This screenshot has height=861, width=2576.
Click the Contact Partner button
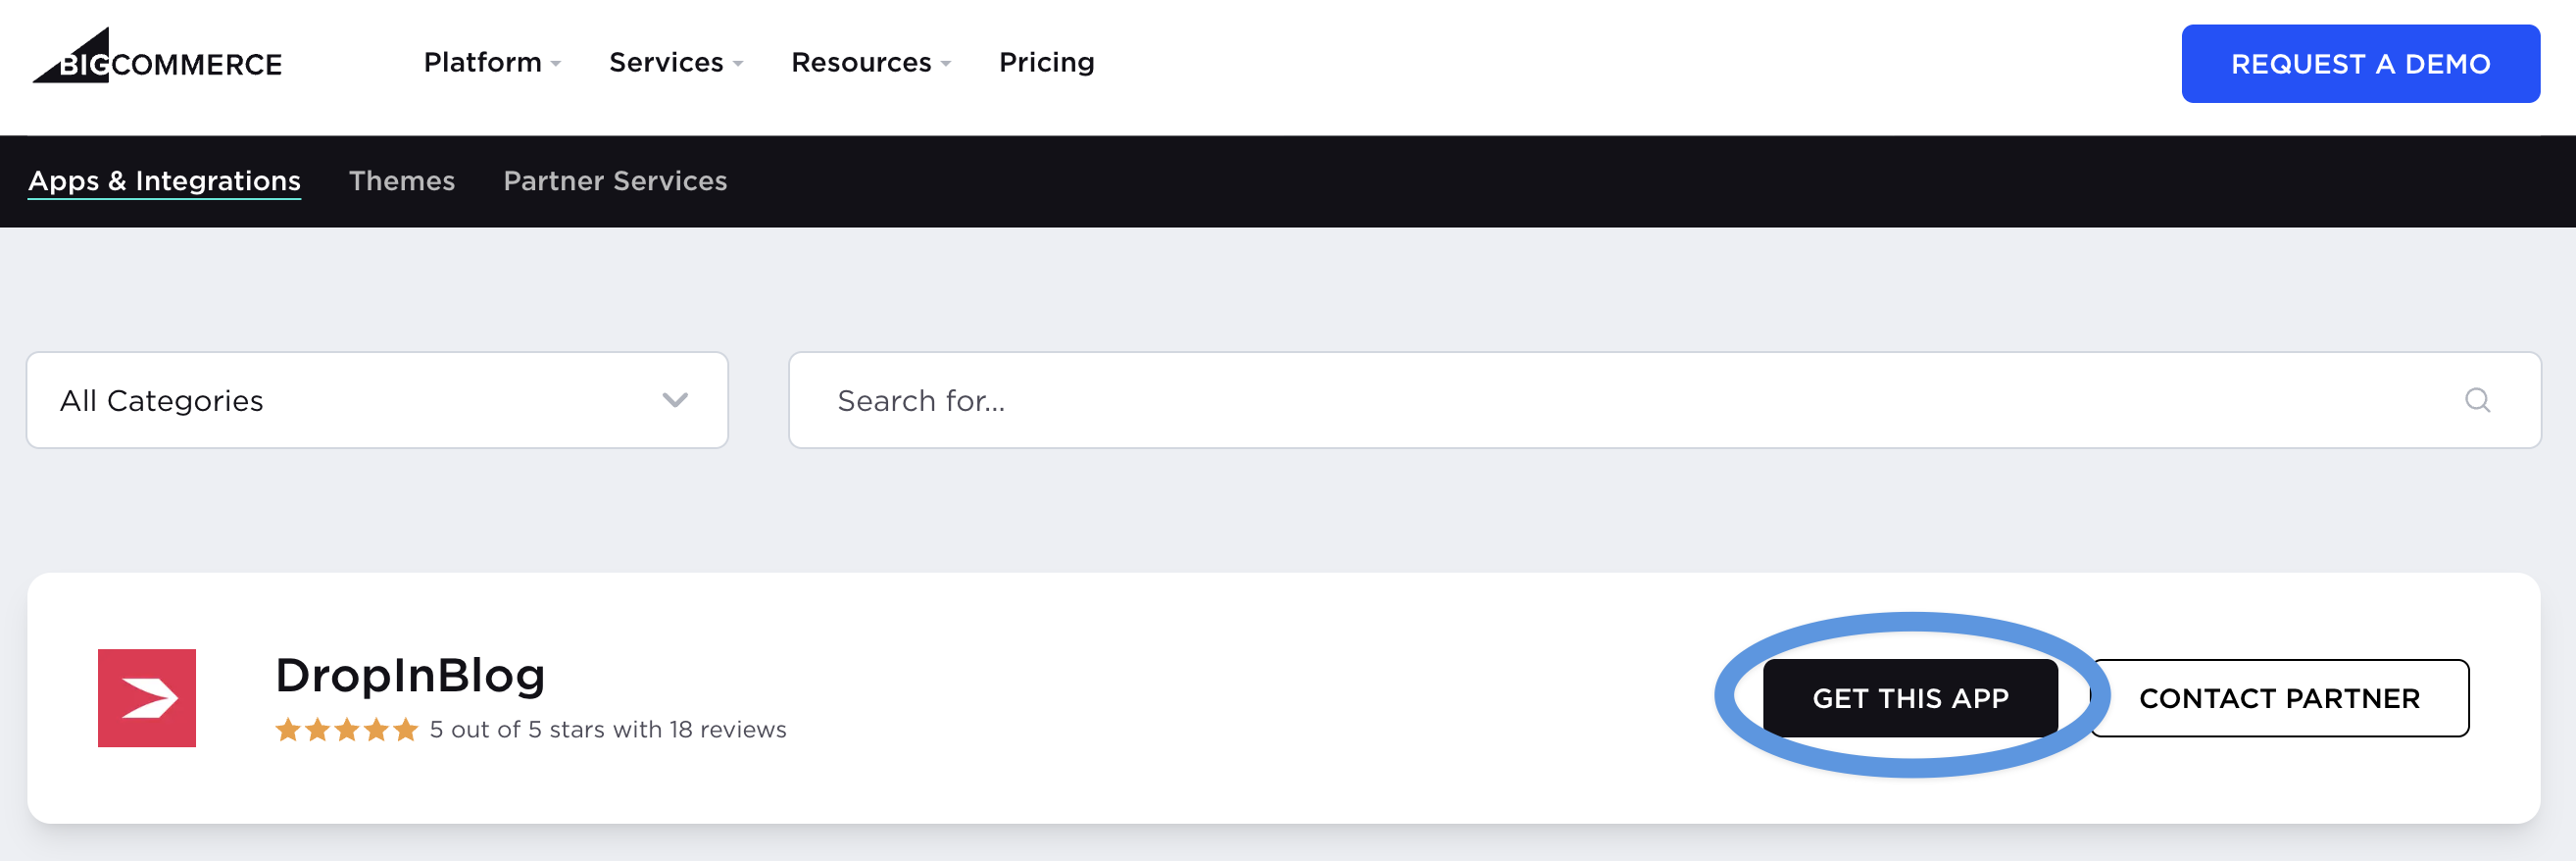pos(2278,698)
